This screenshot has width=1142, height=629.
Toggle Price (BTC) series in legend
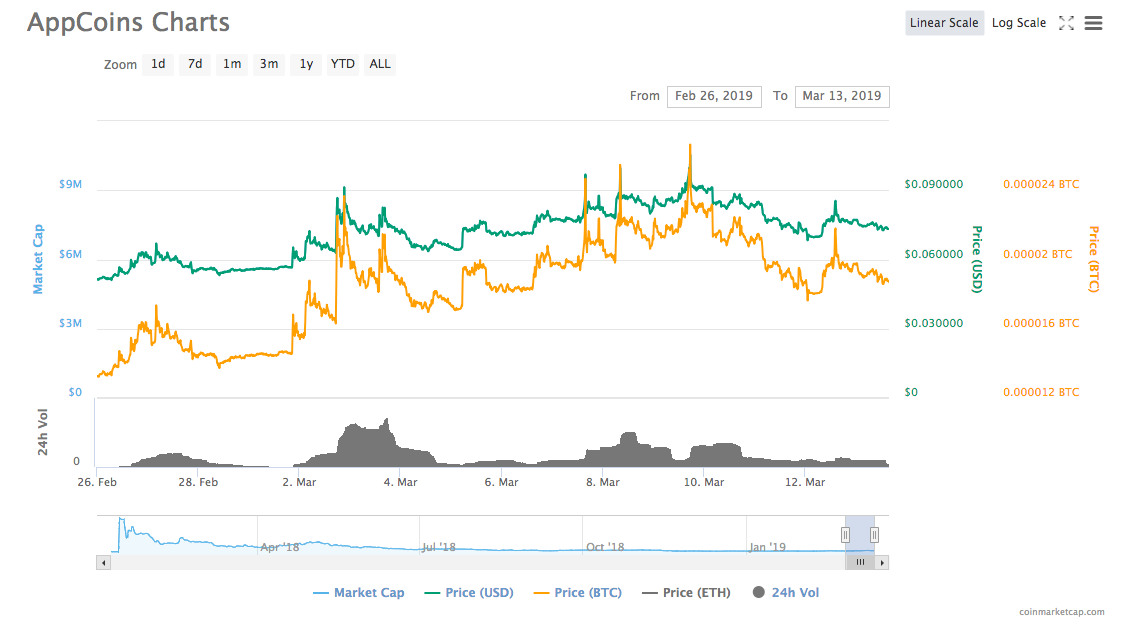pyautogui.click(x=578, y=593)
